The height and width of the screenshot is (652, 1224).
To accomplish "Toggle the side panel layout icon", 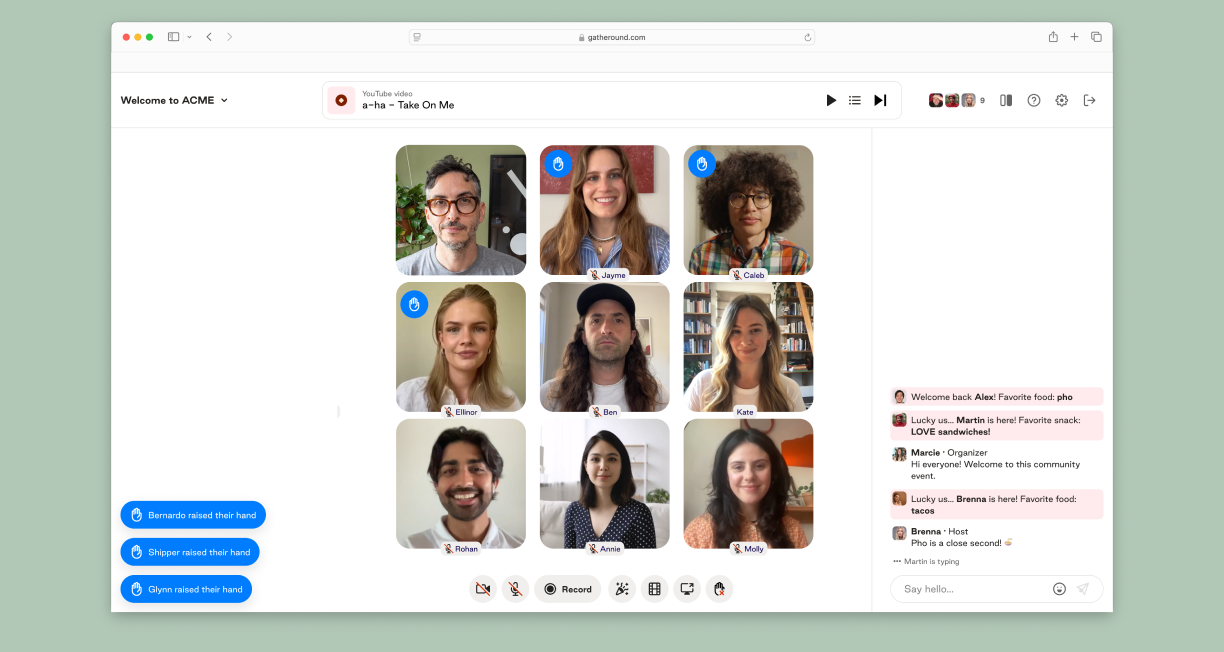I will click(1006, 100).
